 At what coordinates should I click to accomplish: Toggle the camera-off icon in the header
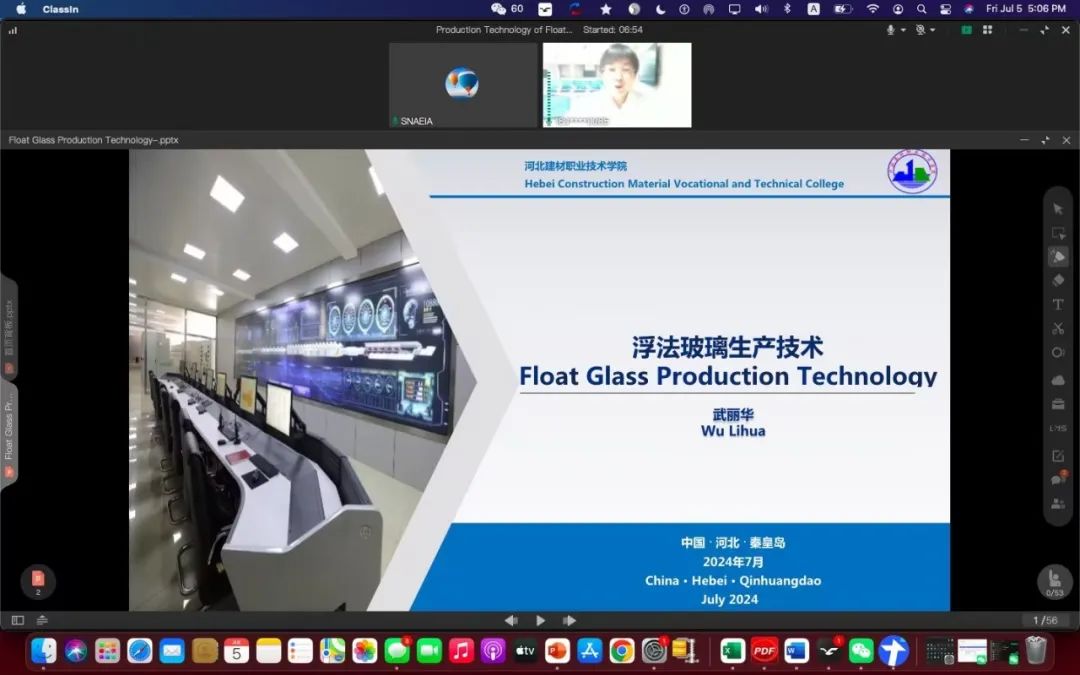click(x=920, y=30)
